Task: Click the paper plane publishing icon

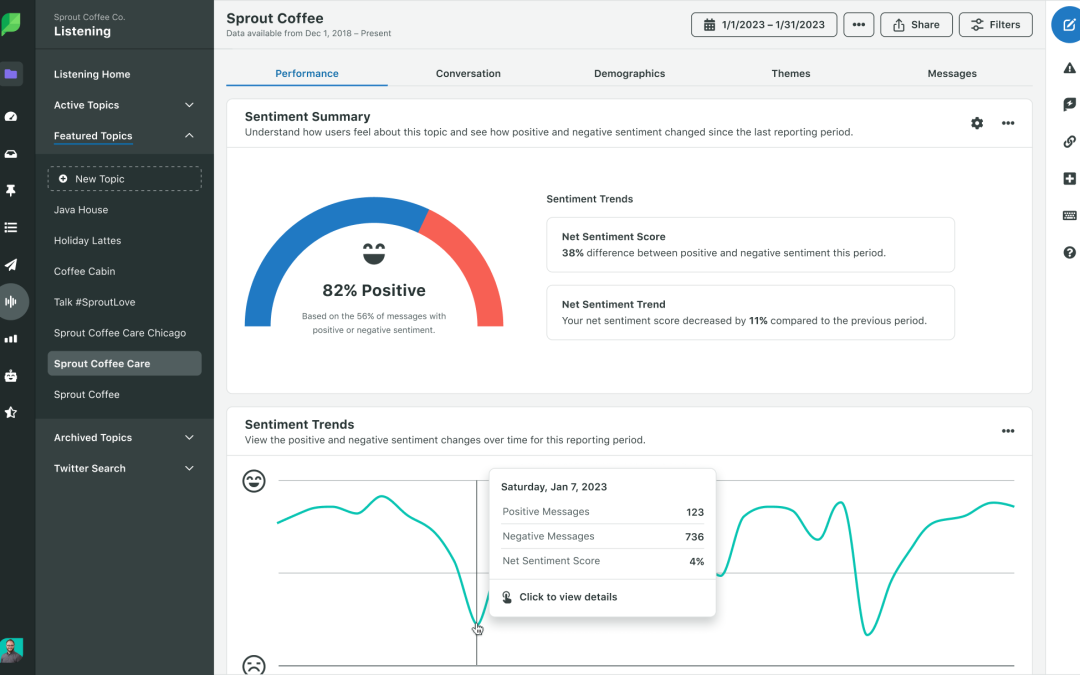Action: click(11, 265)
